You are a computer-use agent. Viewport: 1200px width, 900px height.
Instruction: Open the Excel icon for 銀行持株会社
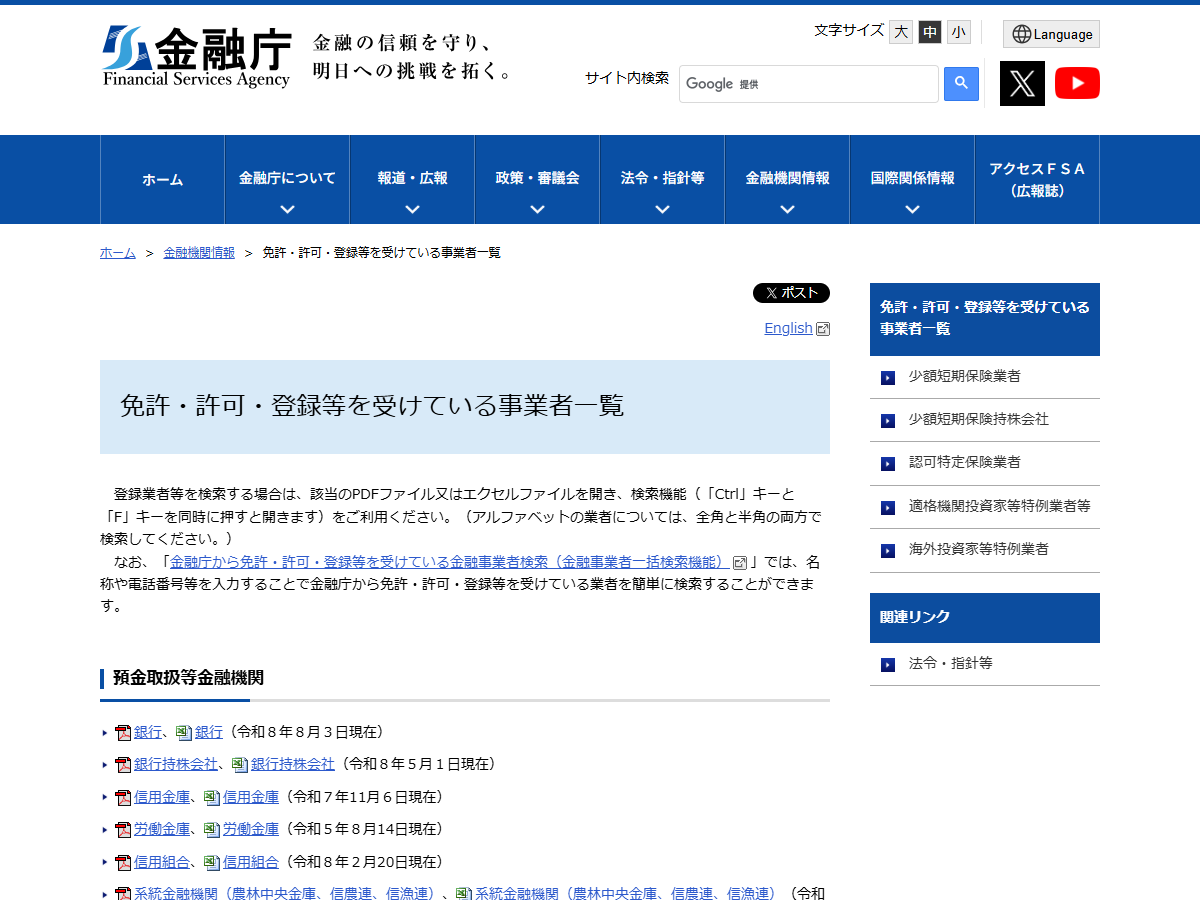coord(240,765)
